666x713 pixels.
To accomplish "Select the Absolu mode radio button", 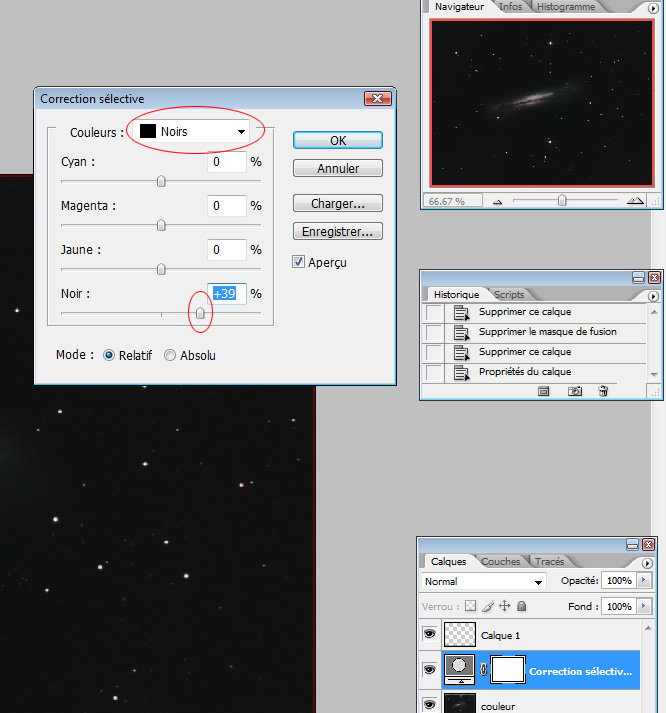I will click(170, 355).
